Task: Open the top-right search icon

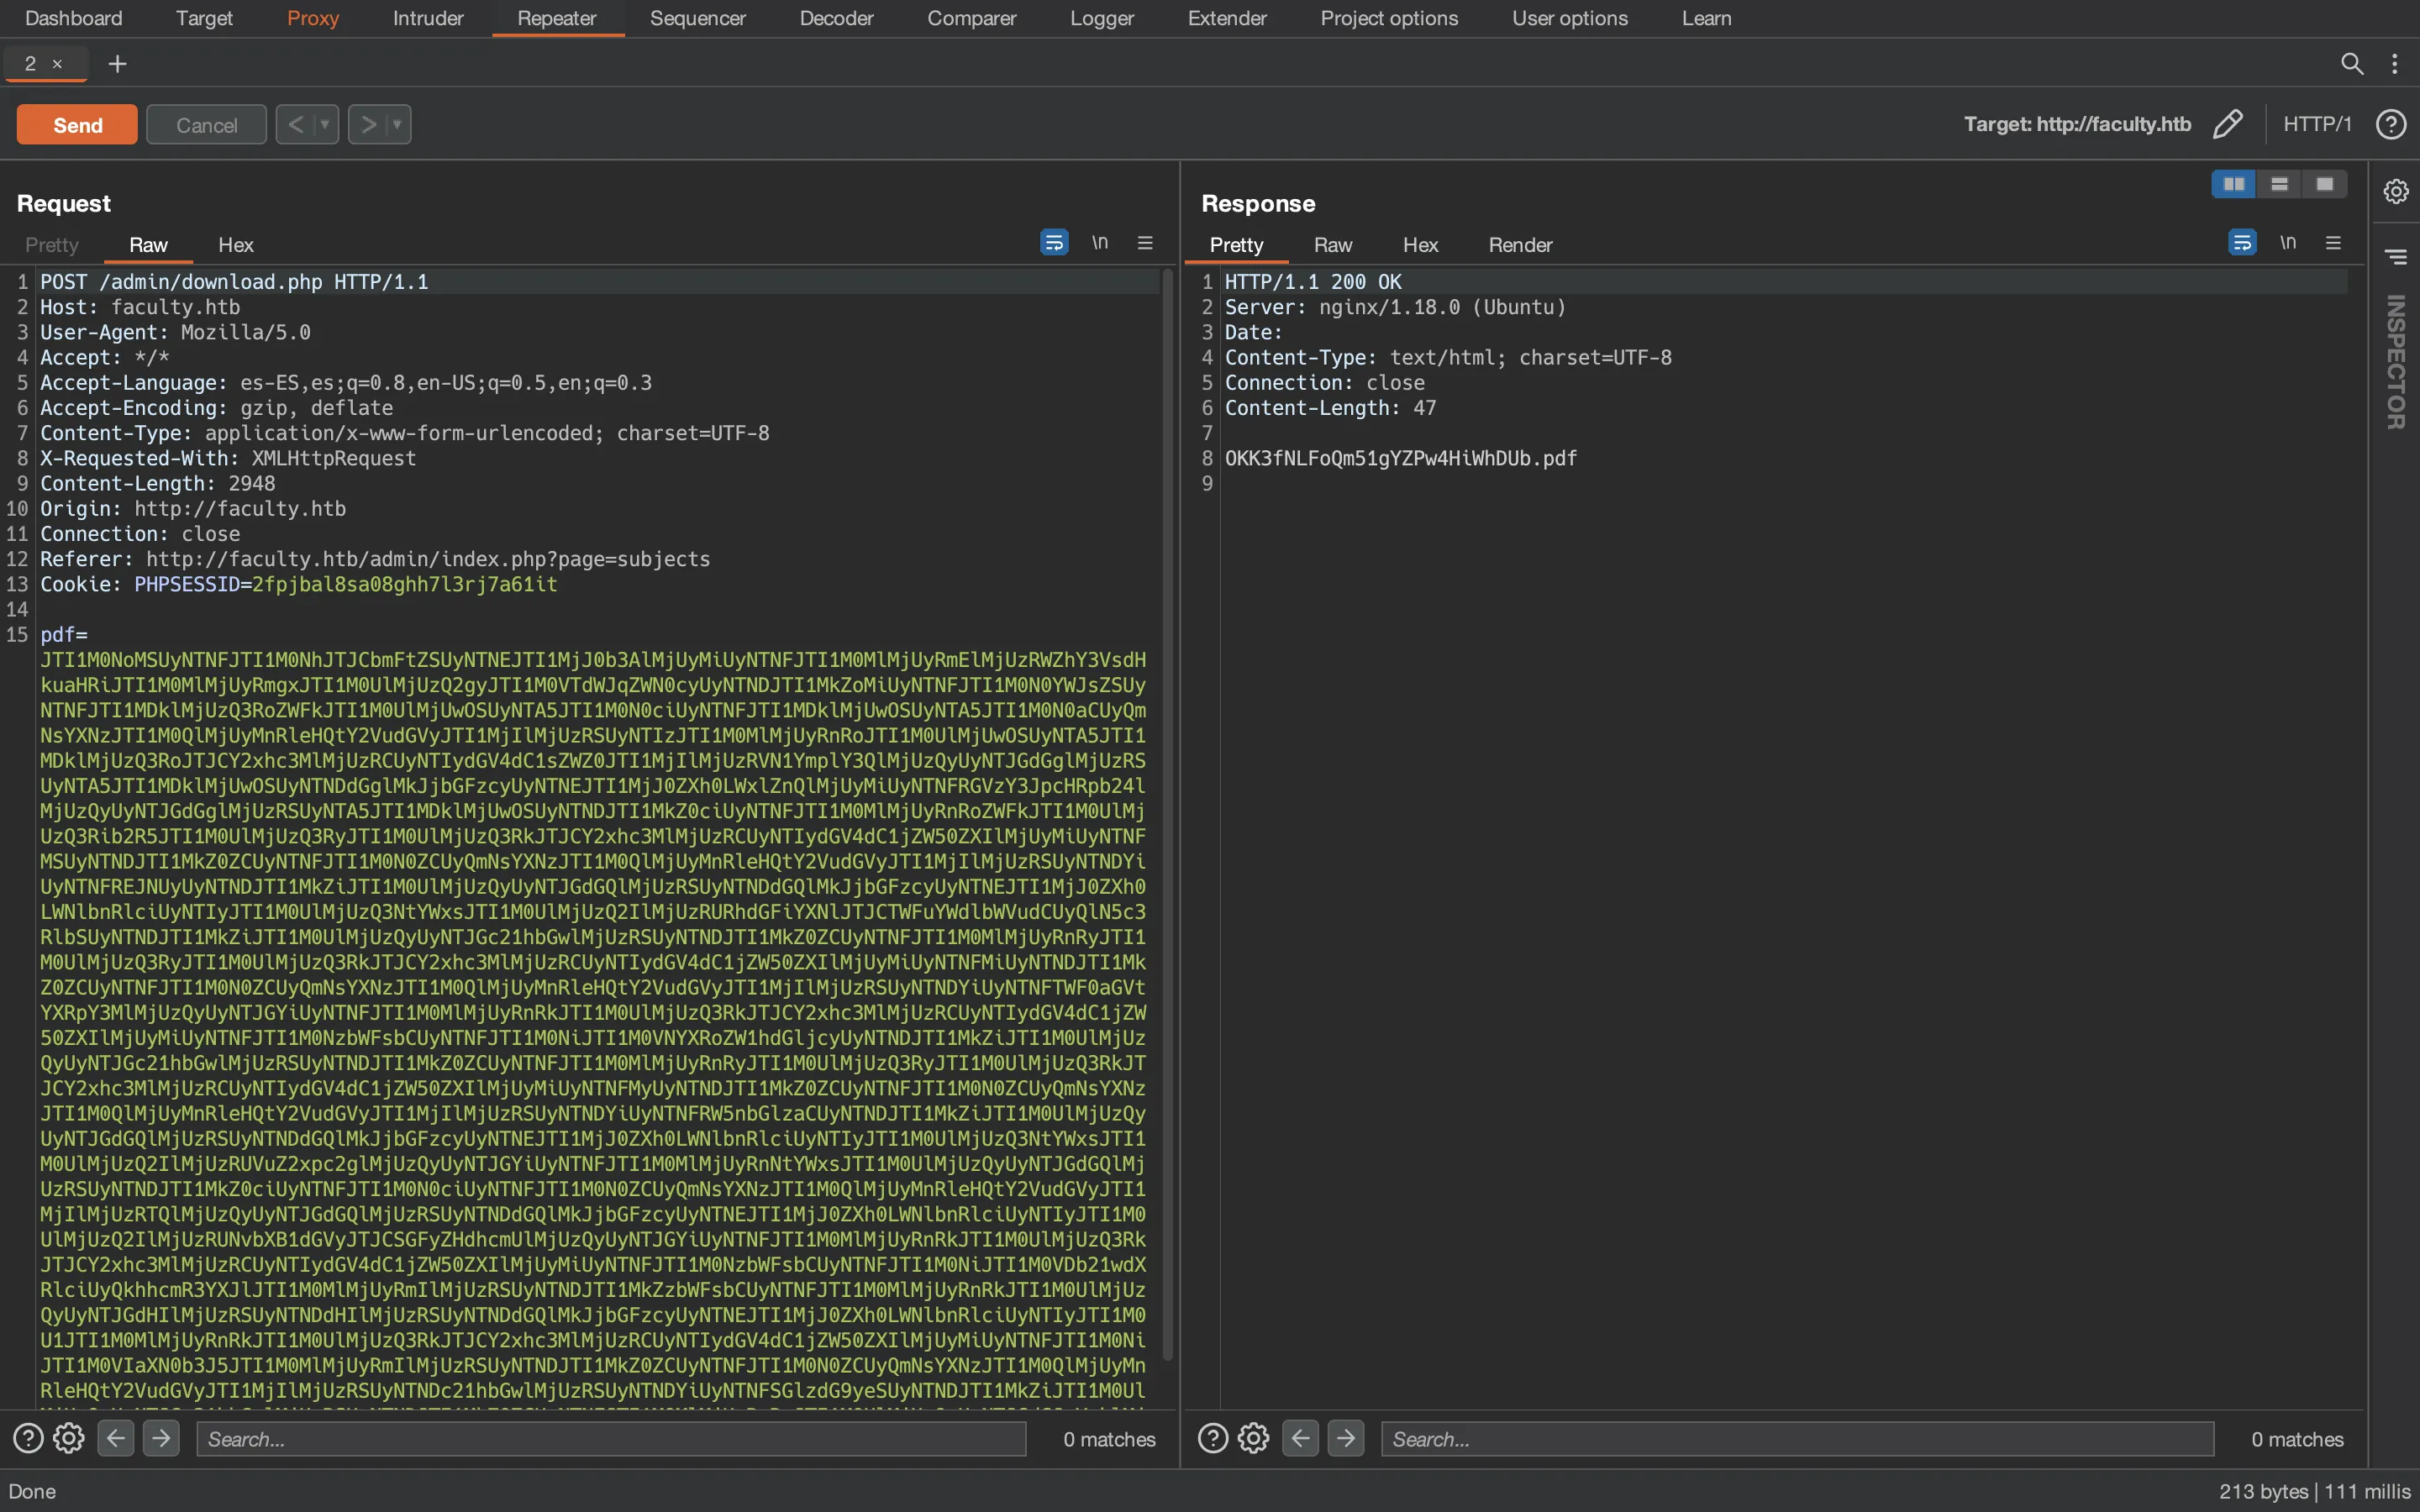Action: click(2352, 64)
